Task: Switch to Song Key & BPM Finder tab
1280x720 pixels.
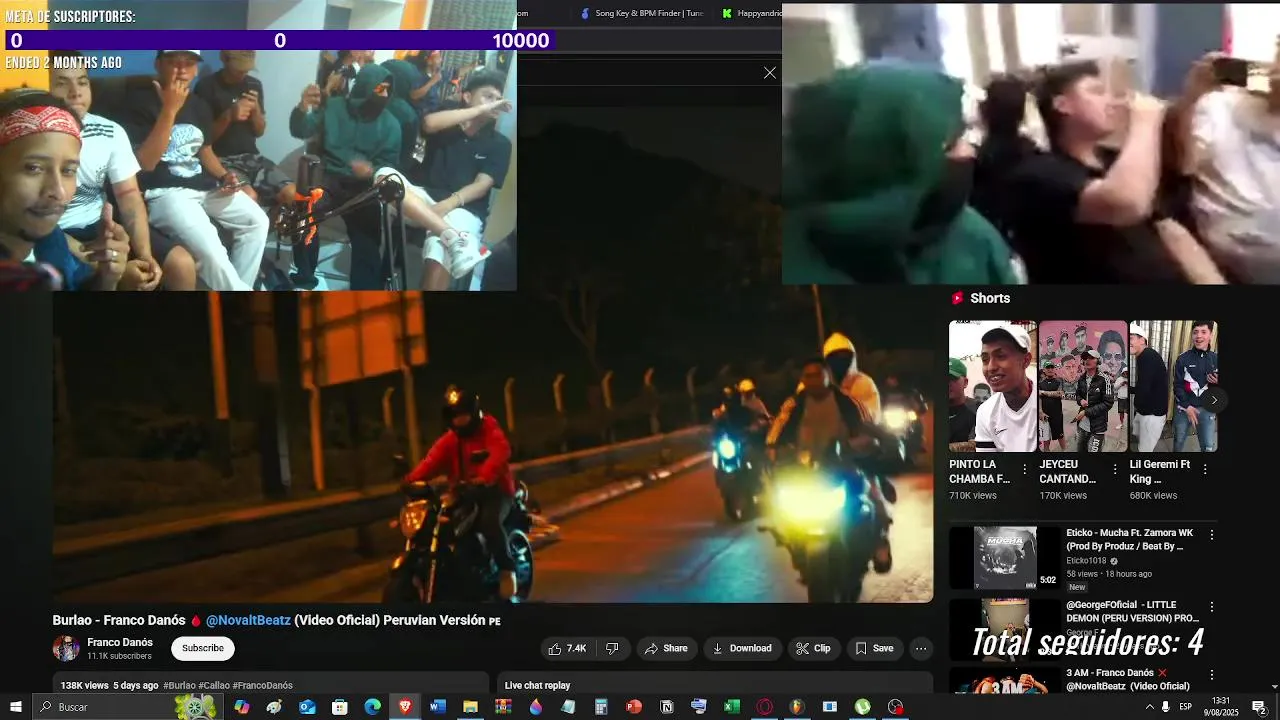Action: coord(643,13)
